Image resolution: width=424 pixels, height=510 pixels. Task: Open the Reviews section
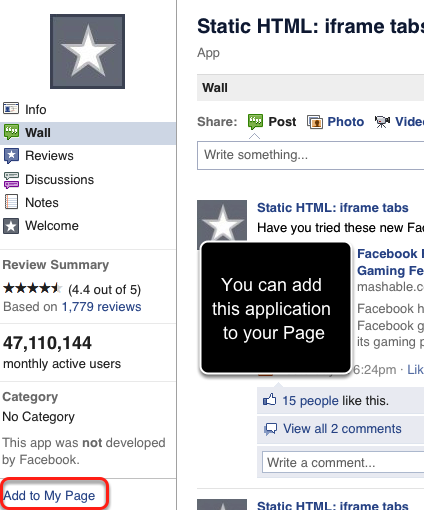[49, 156]
